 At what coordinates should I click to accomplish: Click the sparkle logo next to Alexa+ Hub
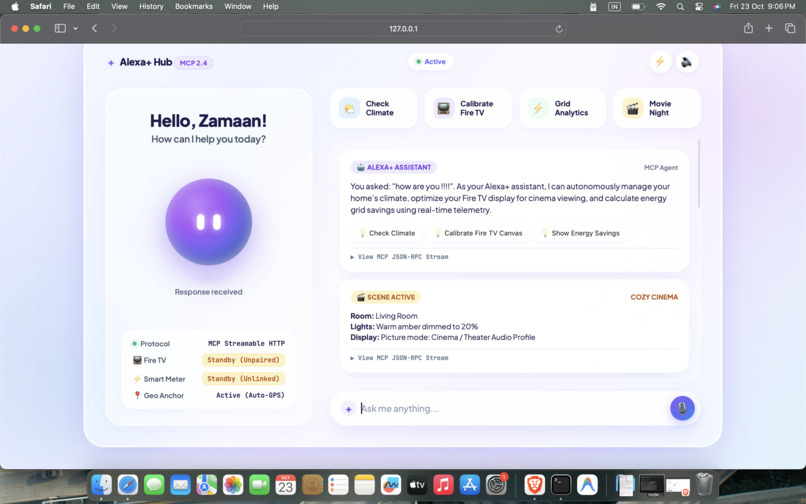pos(111,63)
